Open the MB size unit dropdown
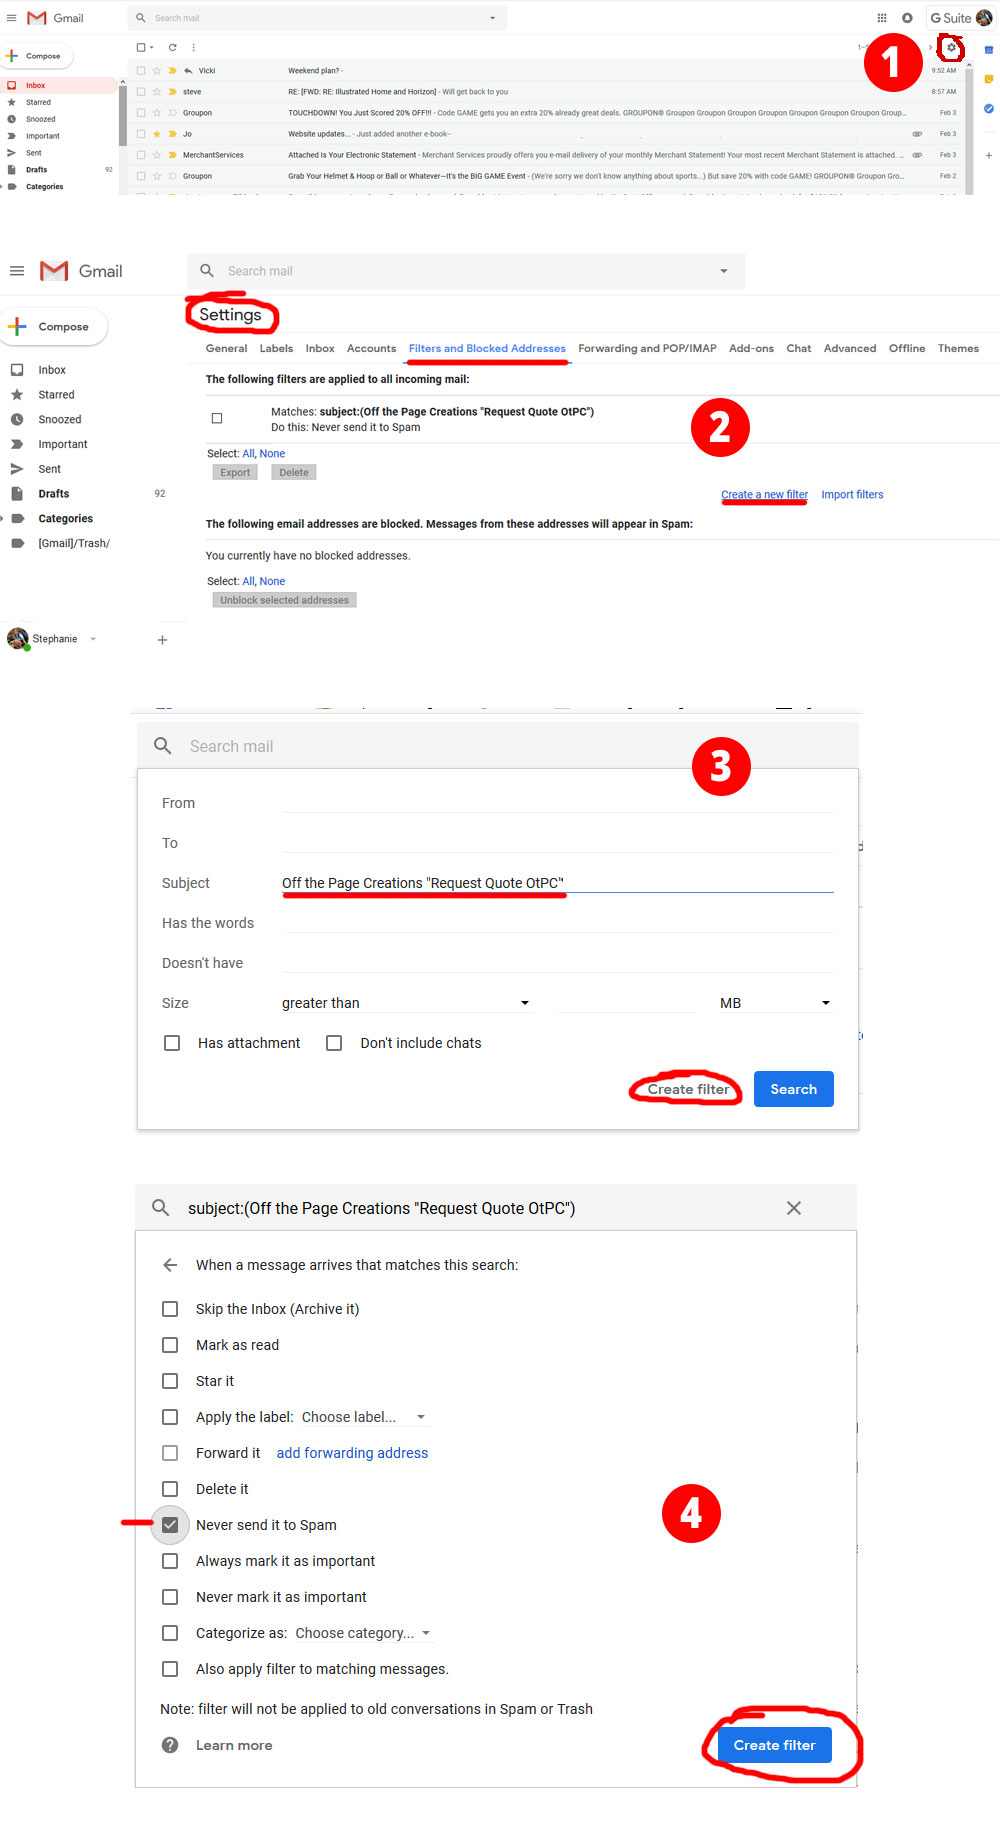Viewport: 1000px width, 1822px height. click(775, 1003)
